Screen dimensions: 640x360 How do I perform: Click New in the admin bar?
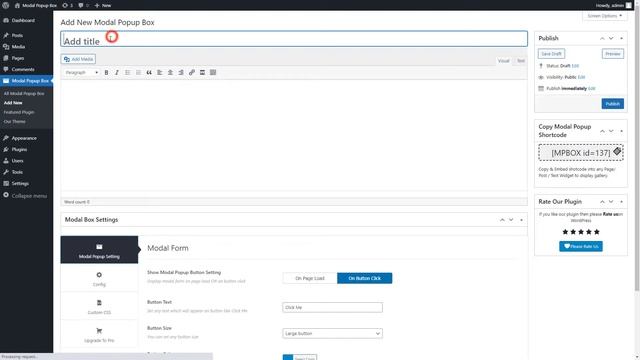click(103, 5)
